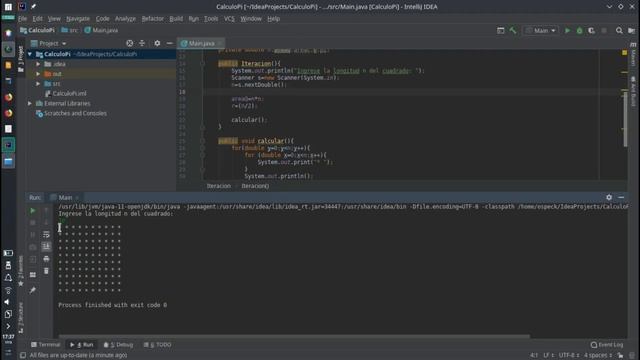
Task: Click CalculoPi breadcrumb in navigation bar
Action: coord(37,30)
